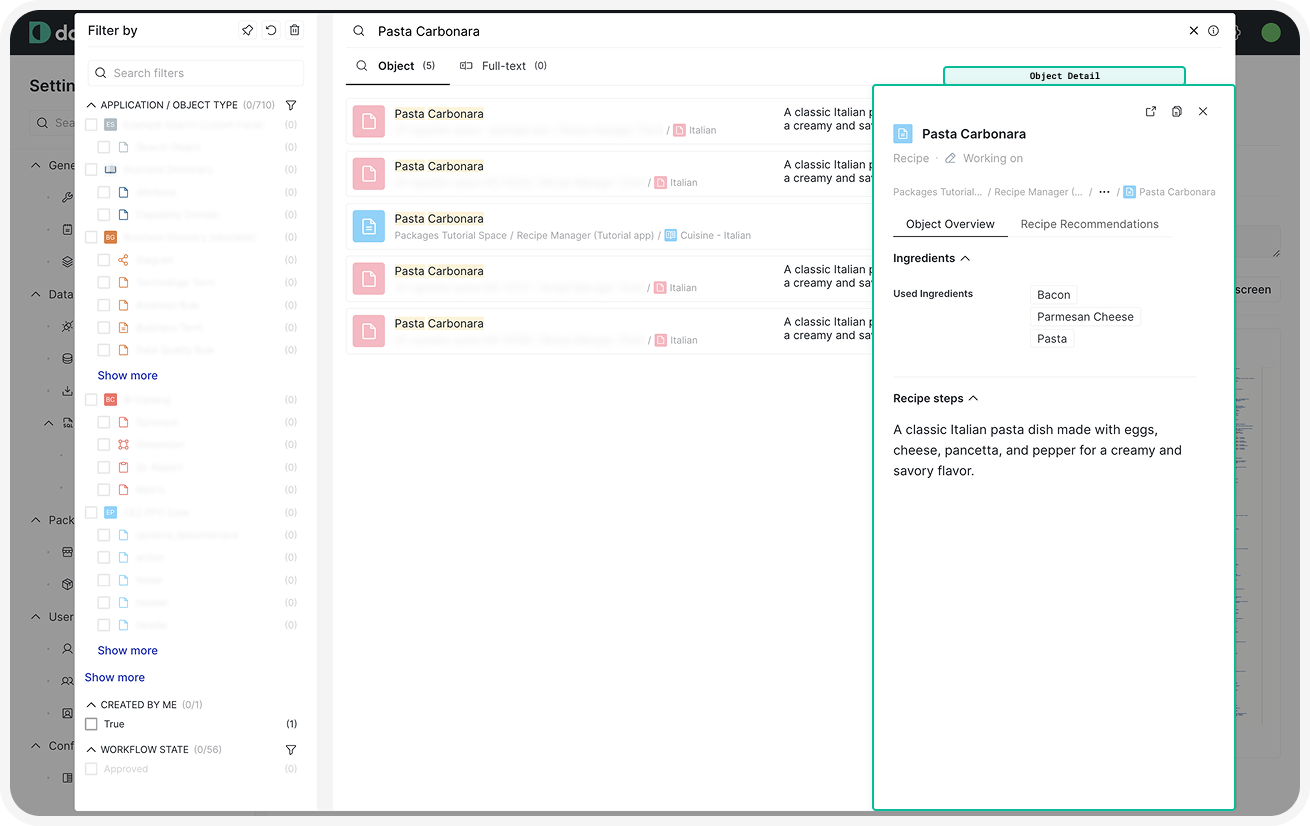Image resolution: width=1310 pixels, height=826 pixels.
Task: Clear the Pasta Carbonara search query
Action: (x=1194, y=31)
